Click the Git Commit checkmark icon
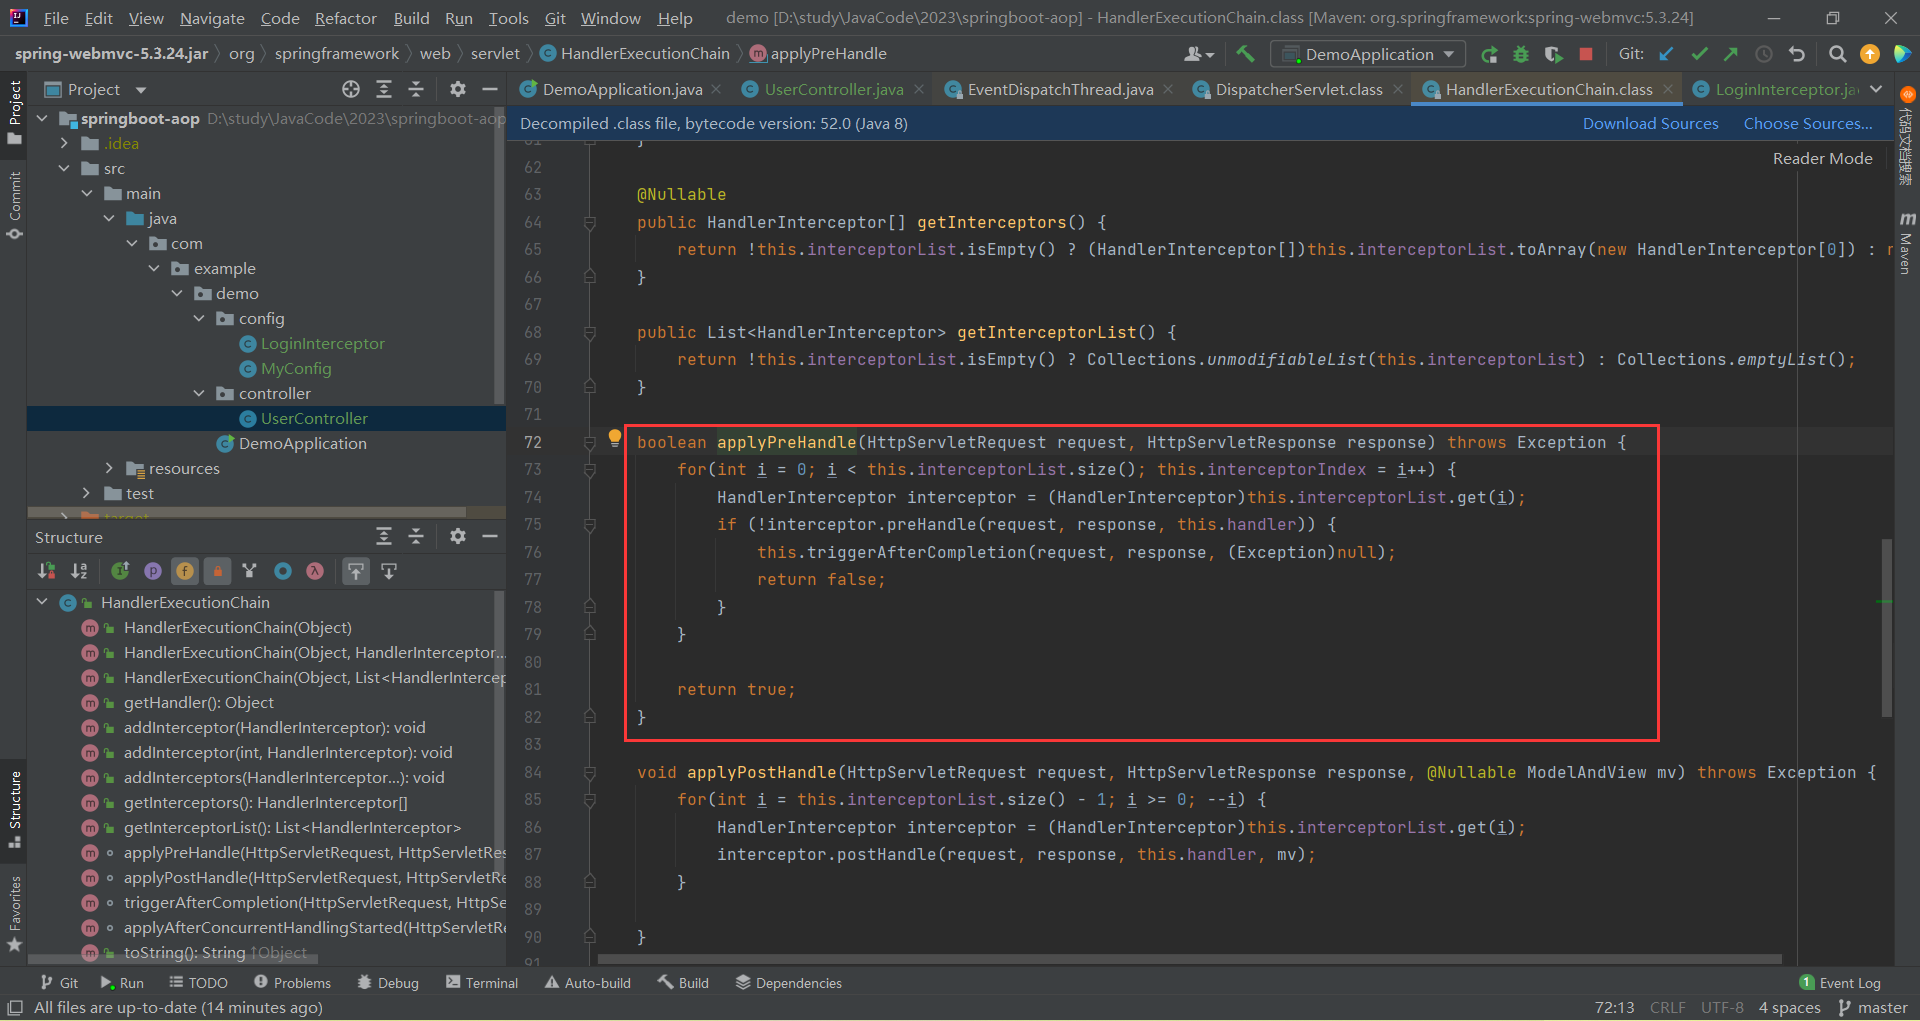The height and width of the screenshot is (1021, 1920). [x=1699, y=54]
